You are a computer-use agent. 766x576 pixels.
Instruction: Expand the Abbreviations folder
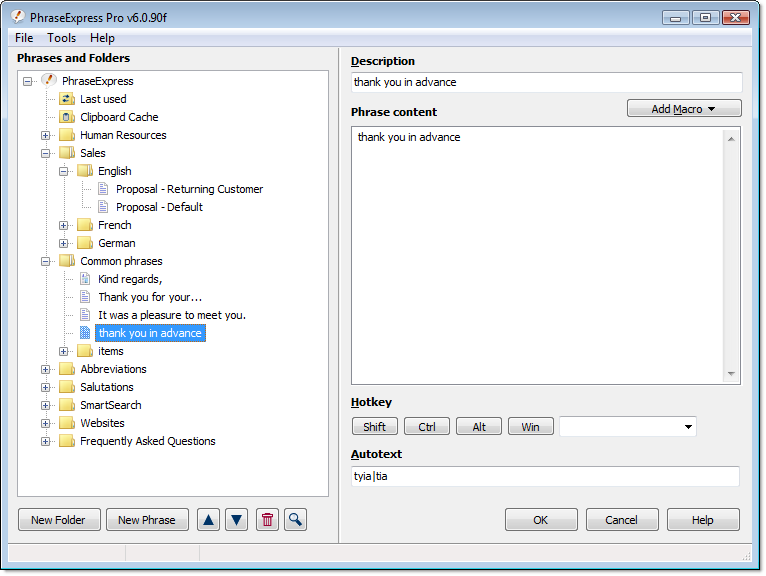click(x=45, y=369)
